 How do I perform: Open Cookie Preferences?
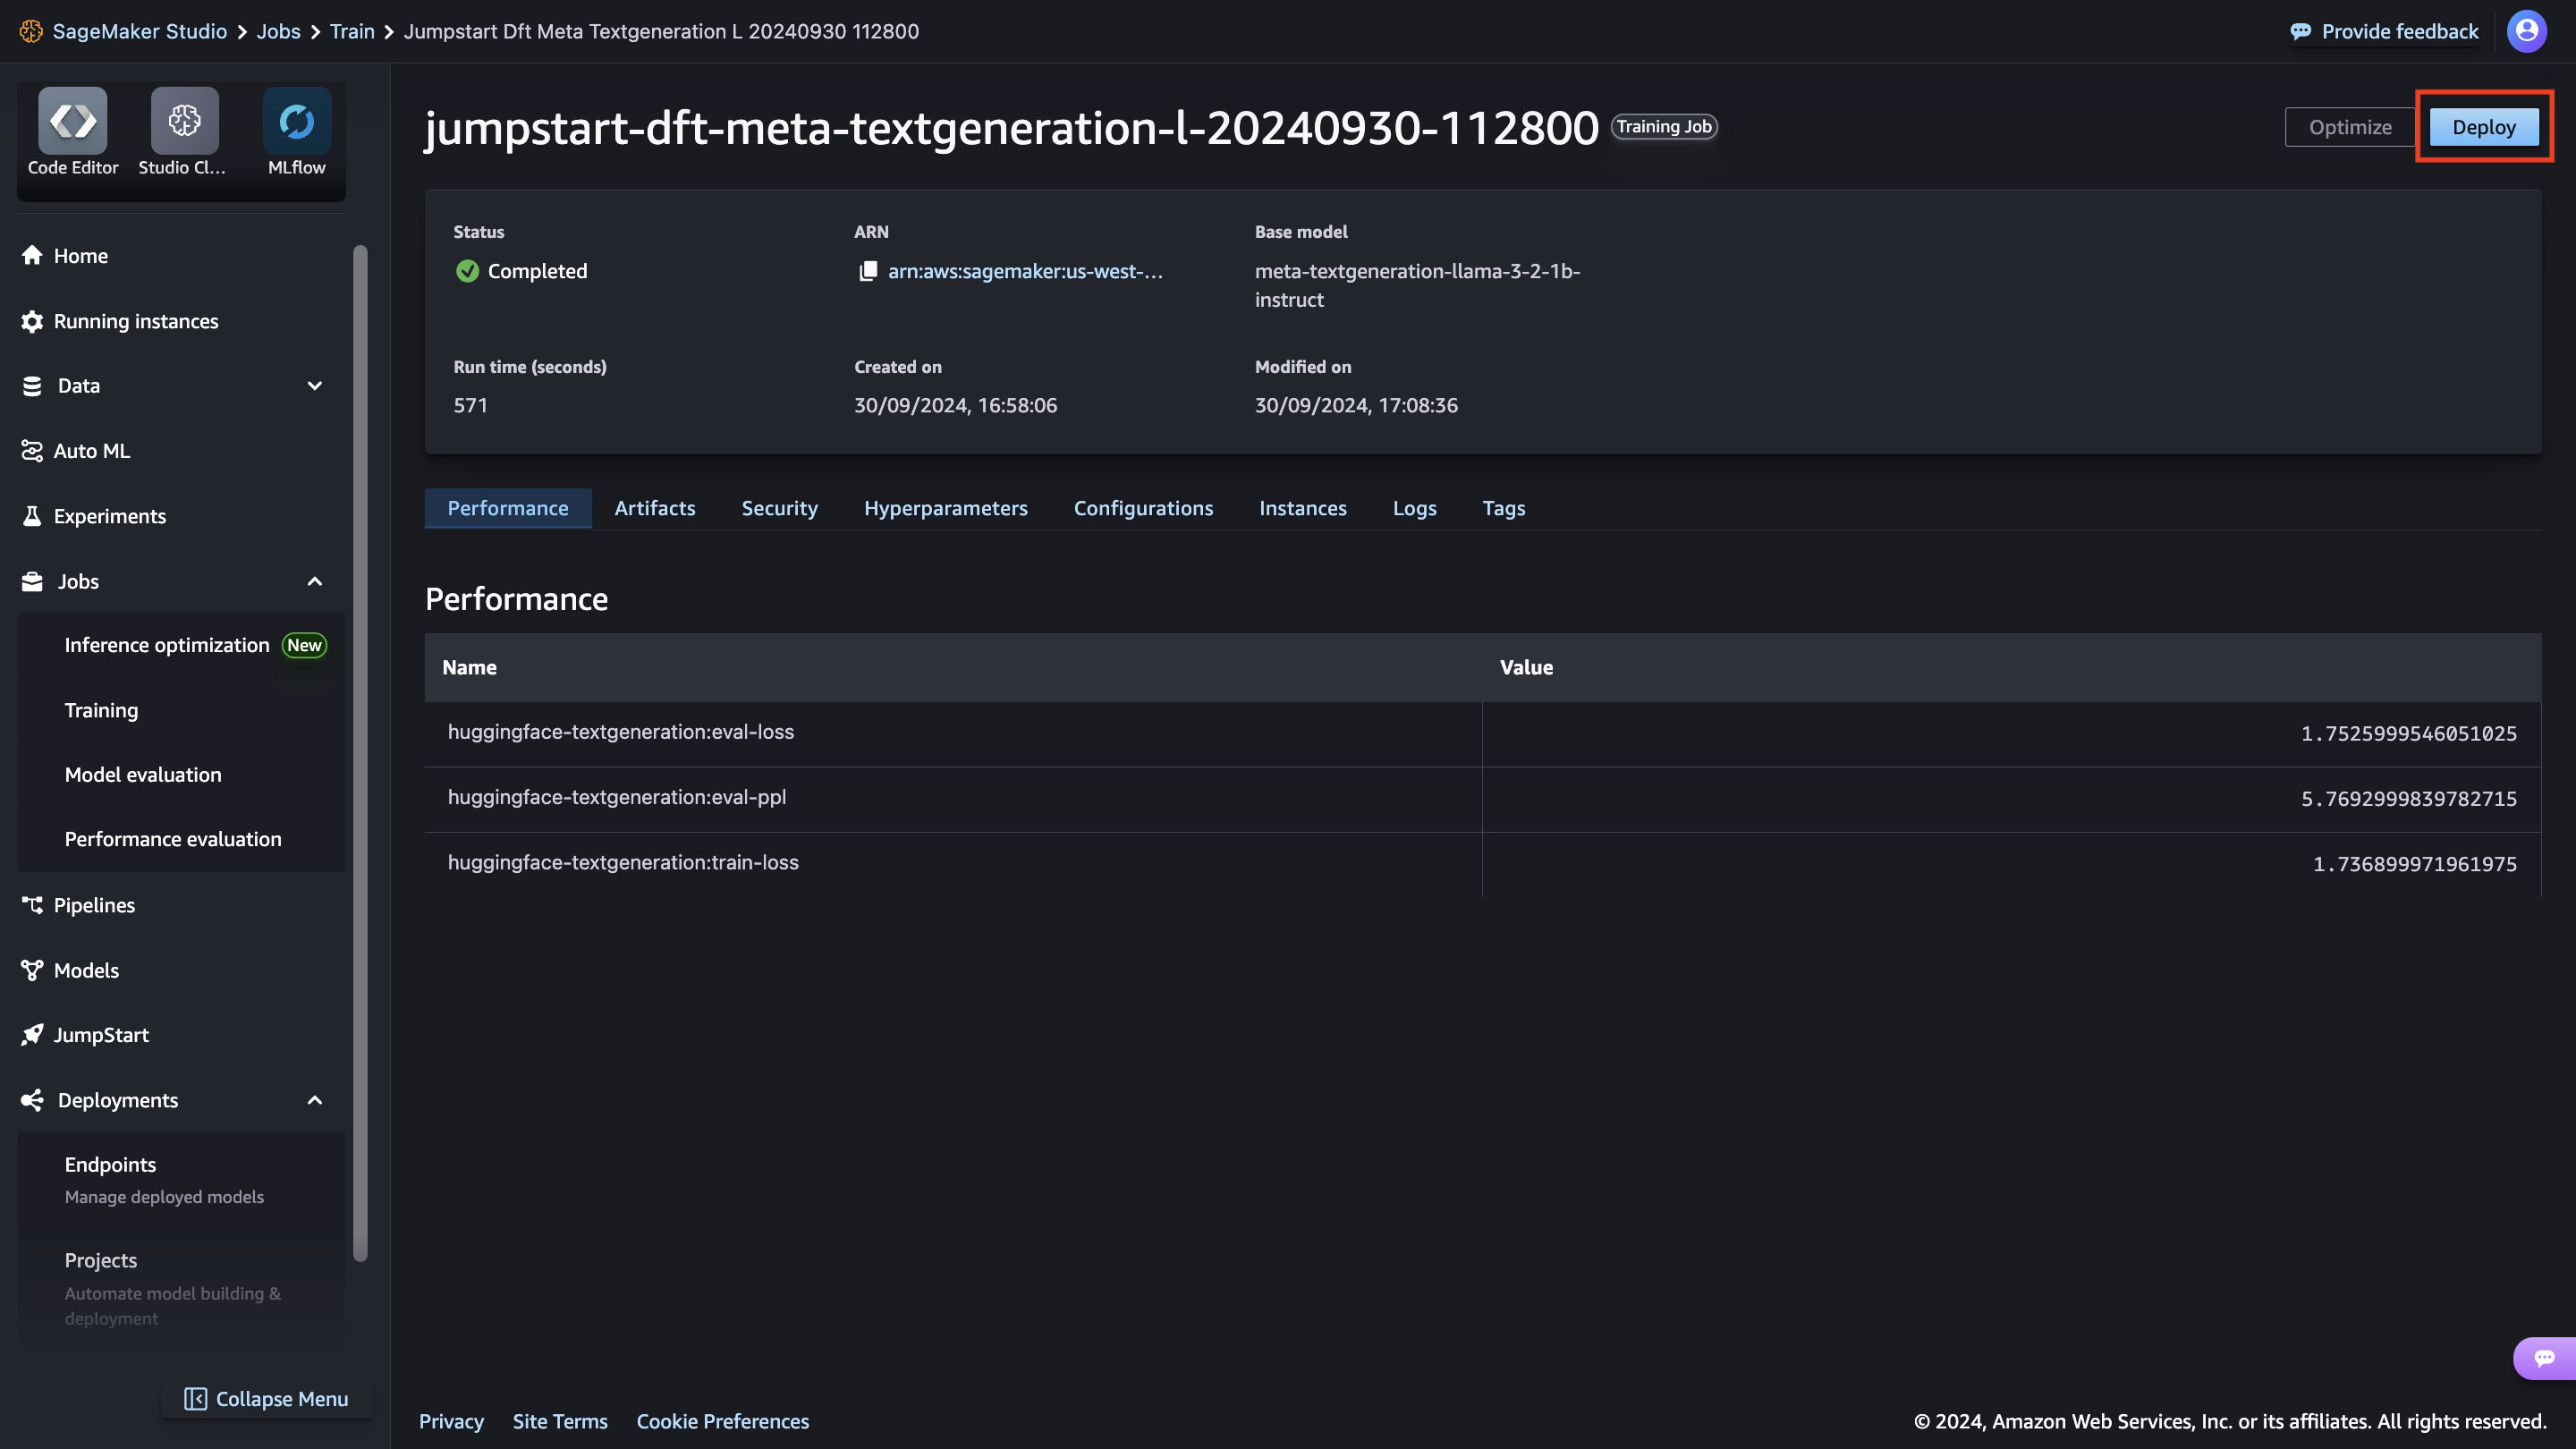coord(723,1420)
